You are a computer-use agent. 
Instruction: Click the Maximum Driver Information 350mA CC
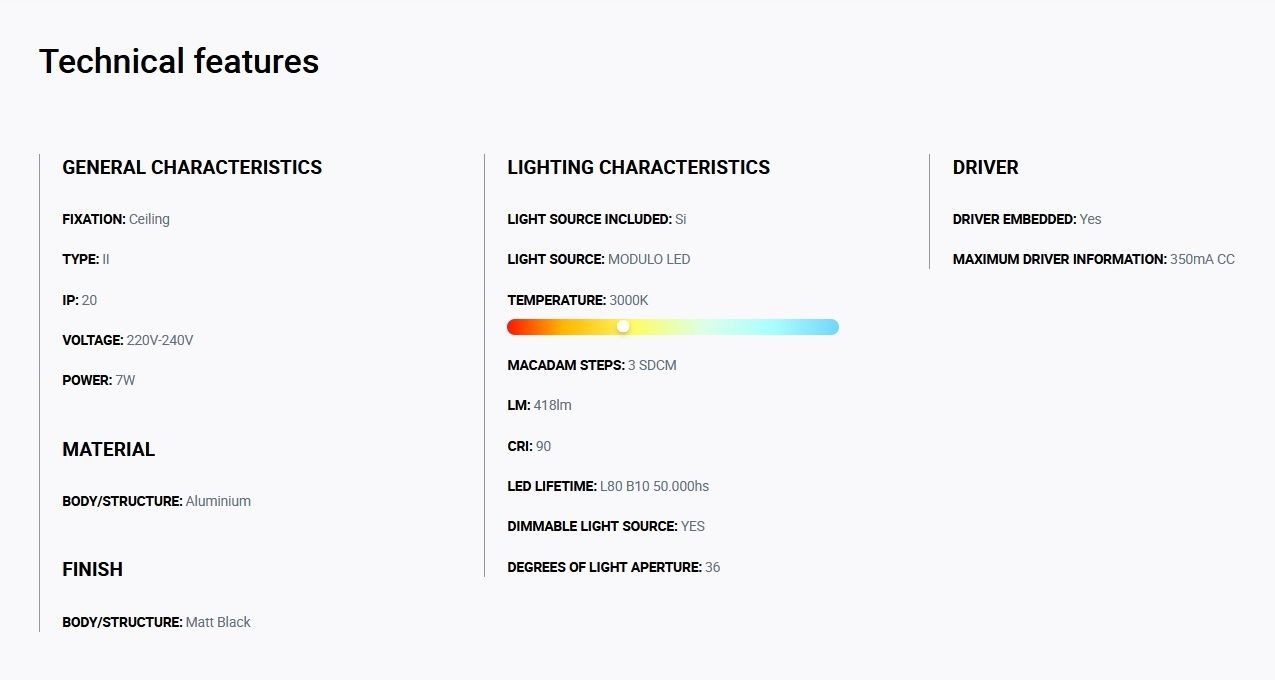tap(1093, 259)
